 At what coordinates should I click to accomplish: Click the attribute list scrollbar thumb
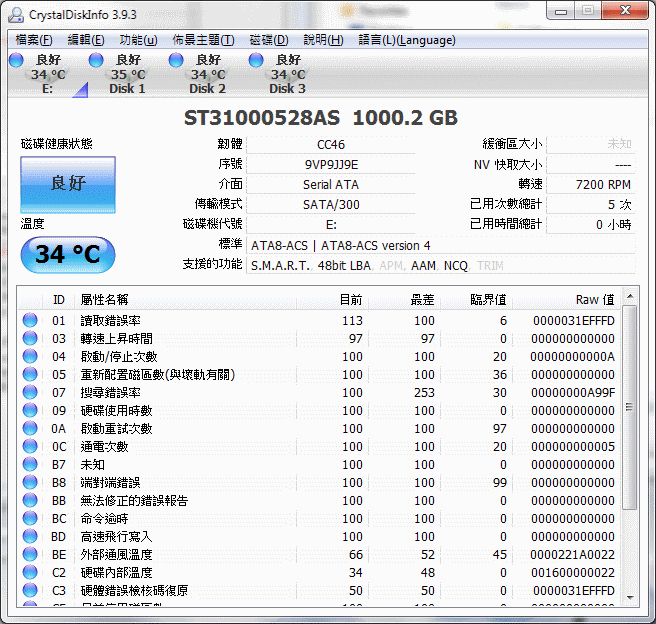[x=630, y=407]
